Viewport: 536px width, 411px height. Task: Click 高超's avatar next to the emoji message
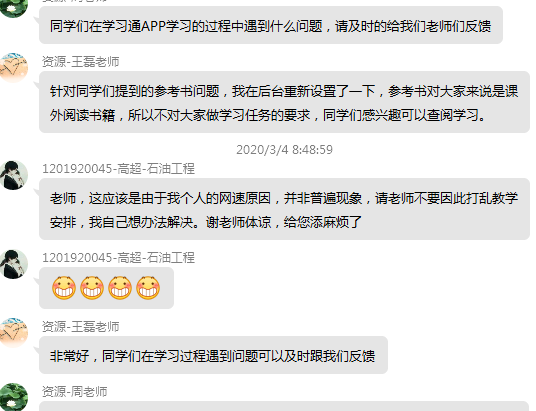coord(13,264)
